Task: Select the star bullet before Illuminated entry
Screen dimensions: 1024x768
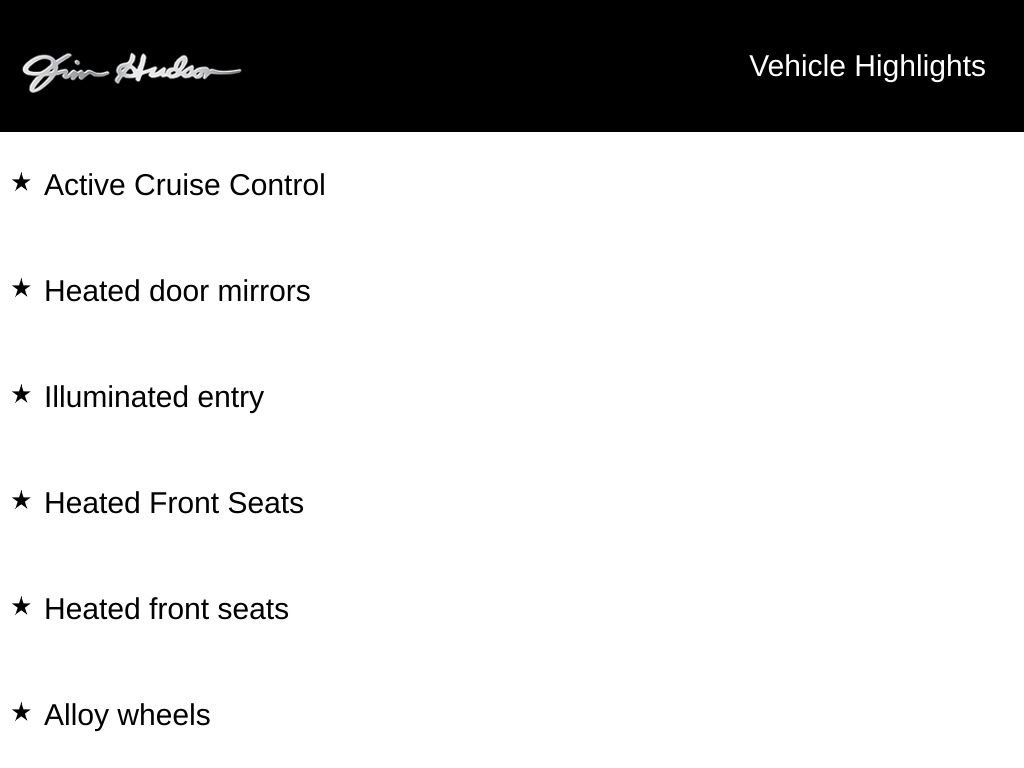Action: (x=21, y=395)
